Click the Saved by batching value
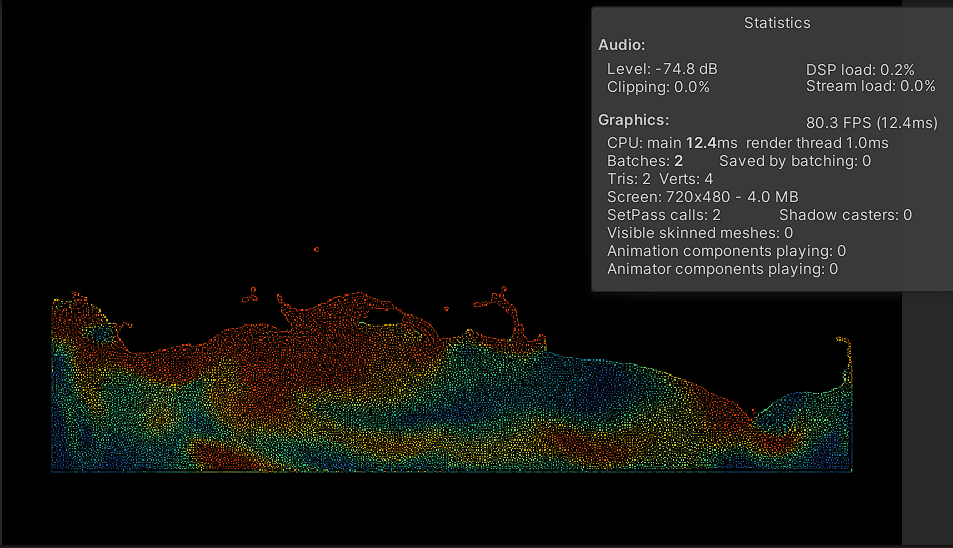The image size is (953, 548). [x=795, y=161]
